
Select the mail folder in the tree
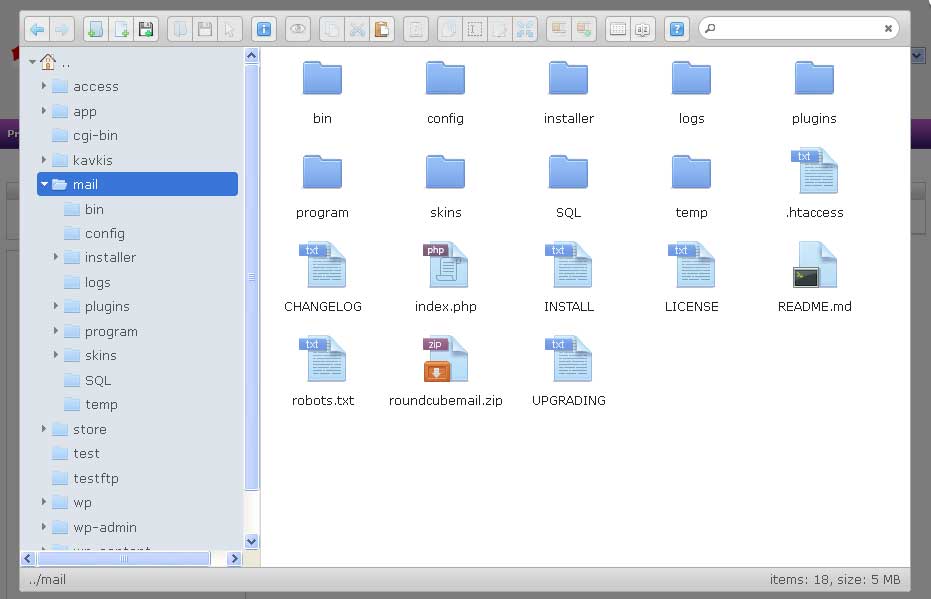[137, 185]
